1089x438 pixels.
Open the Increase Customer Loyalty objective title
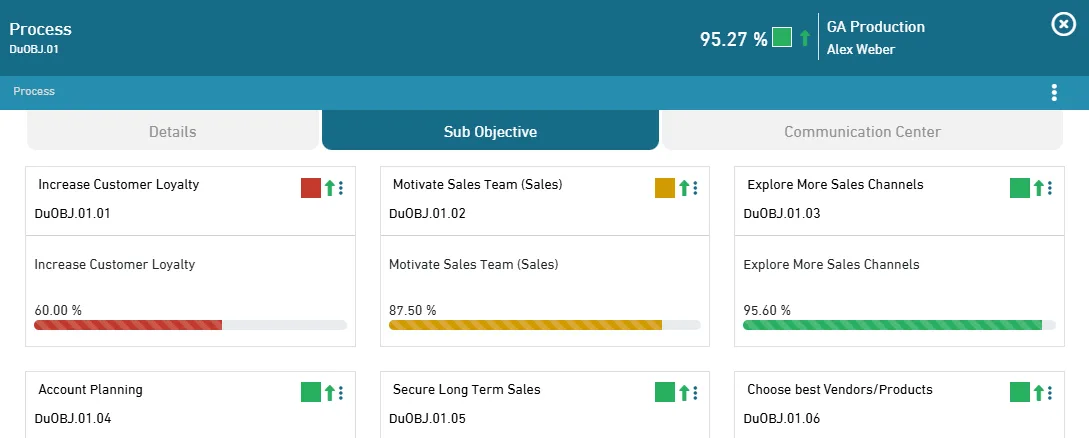(118, 184)
